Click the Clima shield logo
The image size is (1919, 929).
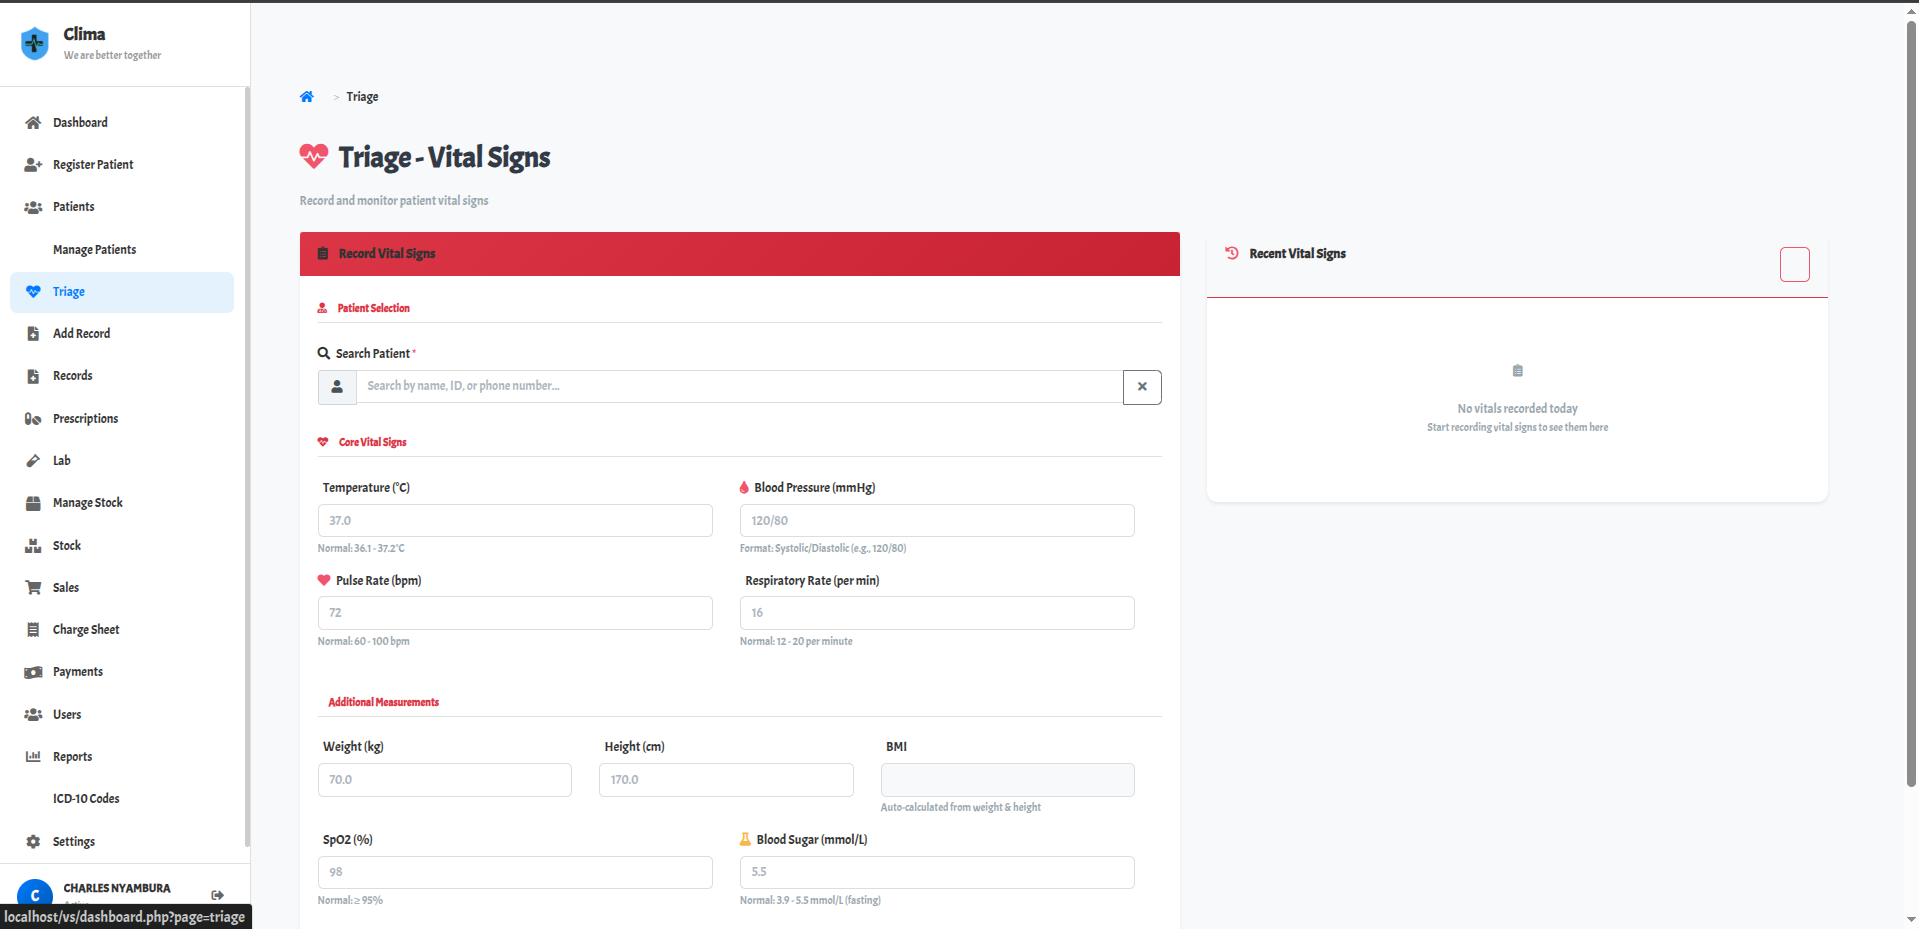click(35, 43)
